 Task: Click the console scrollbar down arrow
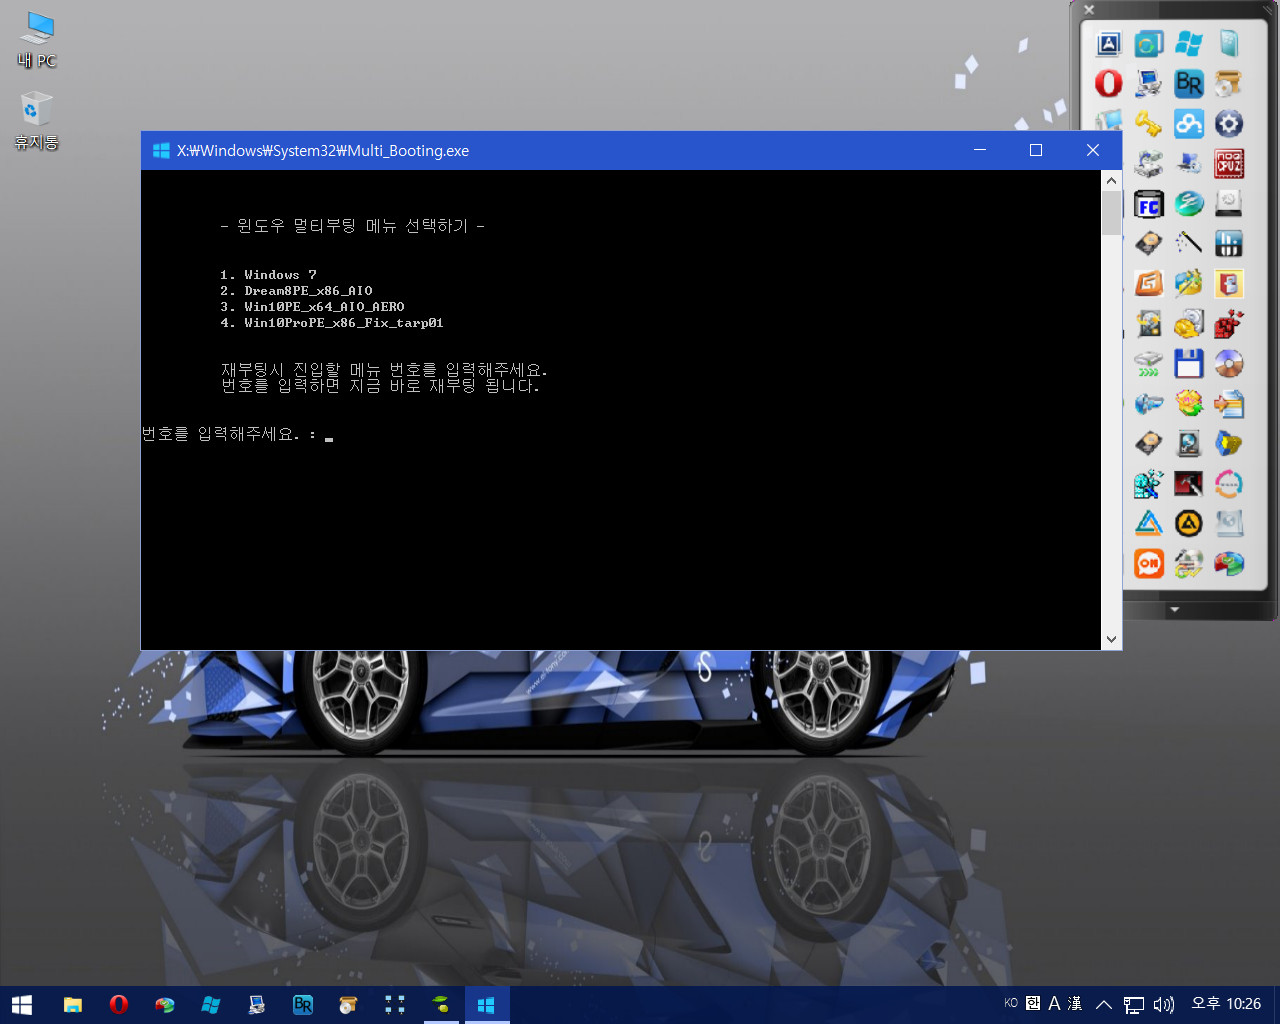pyautogui.click(x=1111, y=639)
